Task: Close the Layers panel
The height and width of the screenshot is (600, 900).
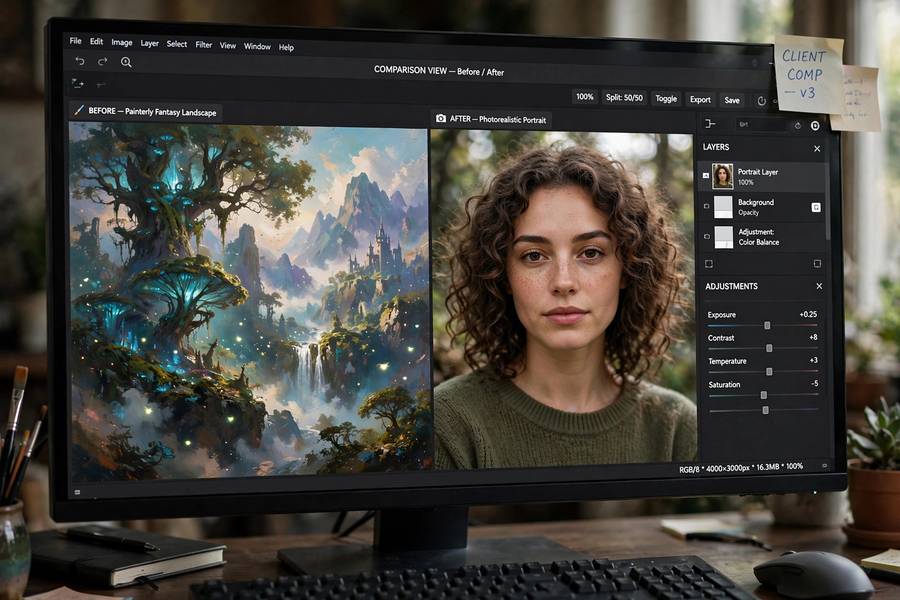Action: tap(817, 149)
